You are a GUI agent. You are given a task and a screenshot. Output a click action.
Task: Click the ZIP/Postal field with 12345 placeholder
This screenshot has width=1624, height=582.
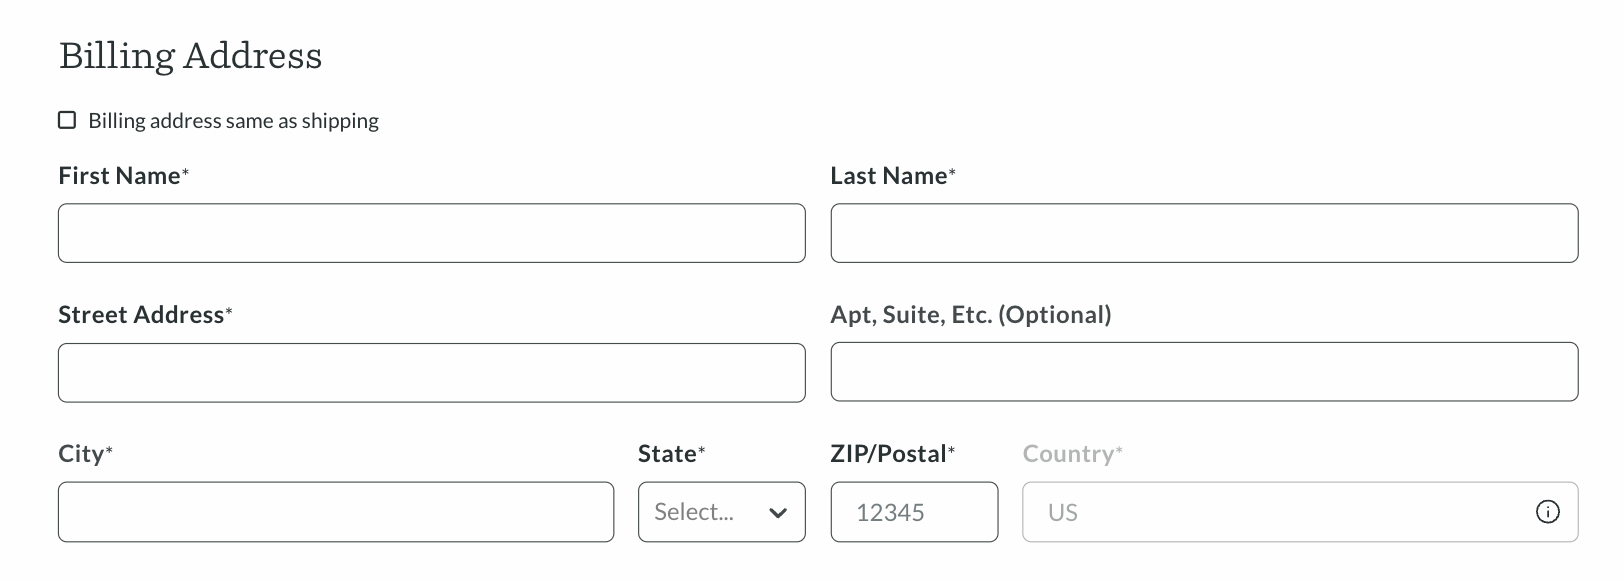tap(914, 512)
